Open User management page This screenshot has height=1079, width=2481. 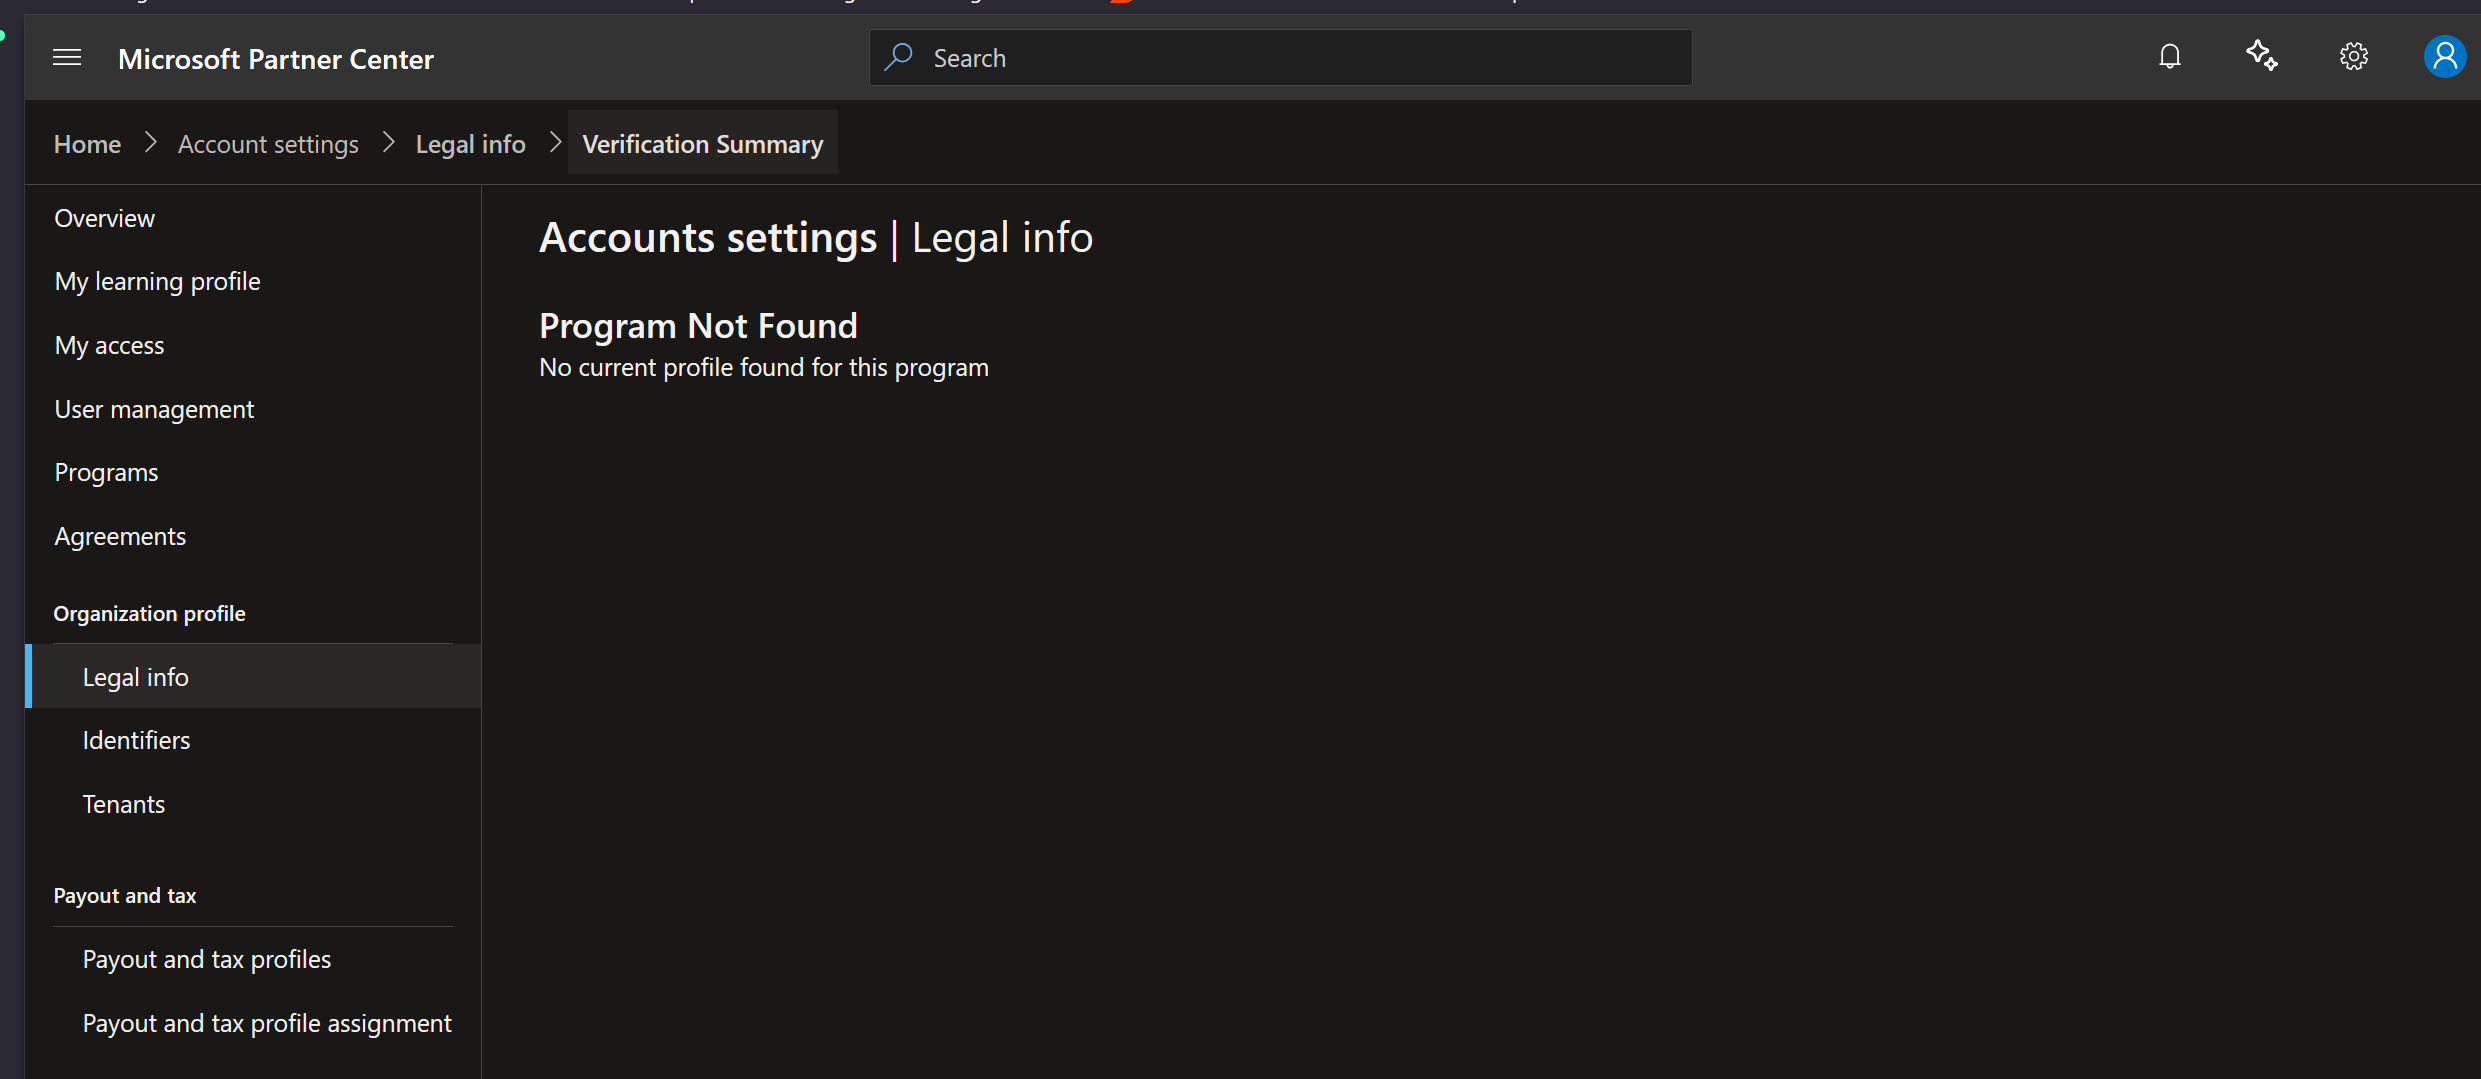pyautogui.click(x=155, y=409)
